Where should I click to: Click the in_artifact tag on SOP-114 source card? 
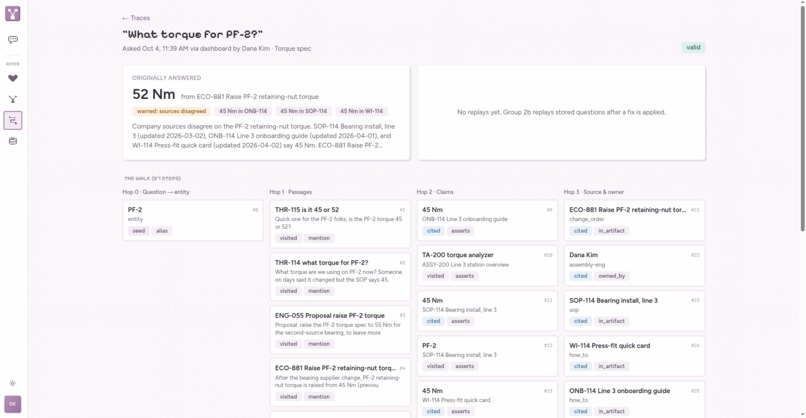tap(611, 321)
